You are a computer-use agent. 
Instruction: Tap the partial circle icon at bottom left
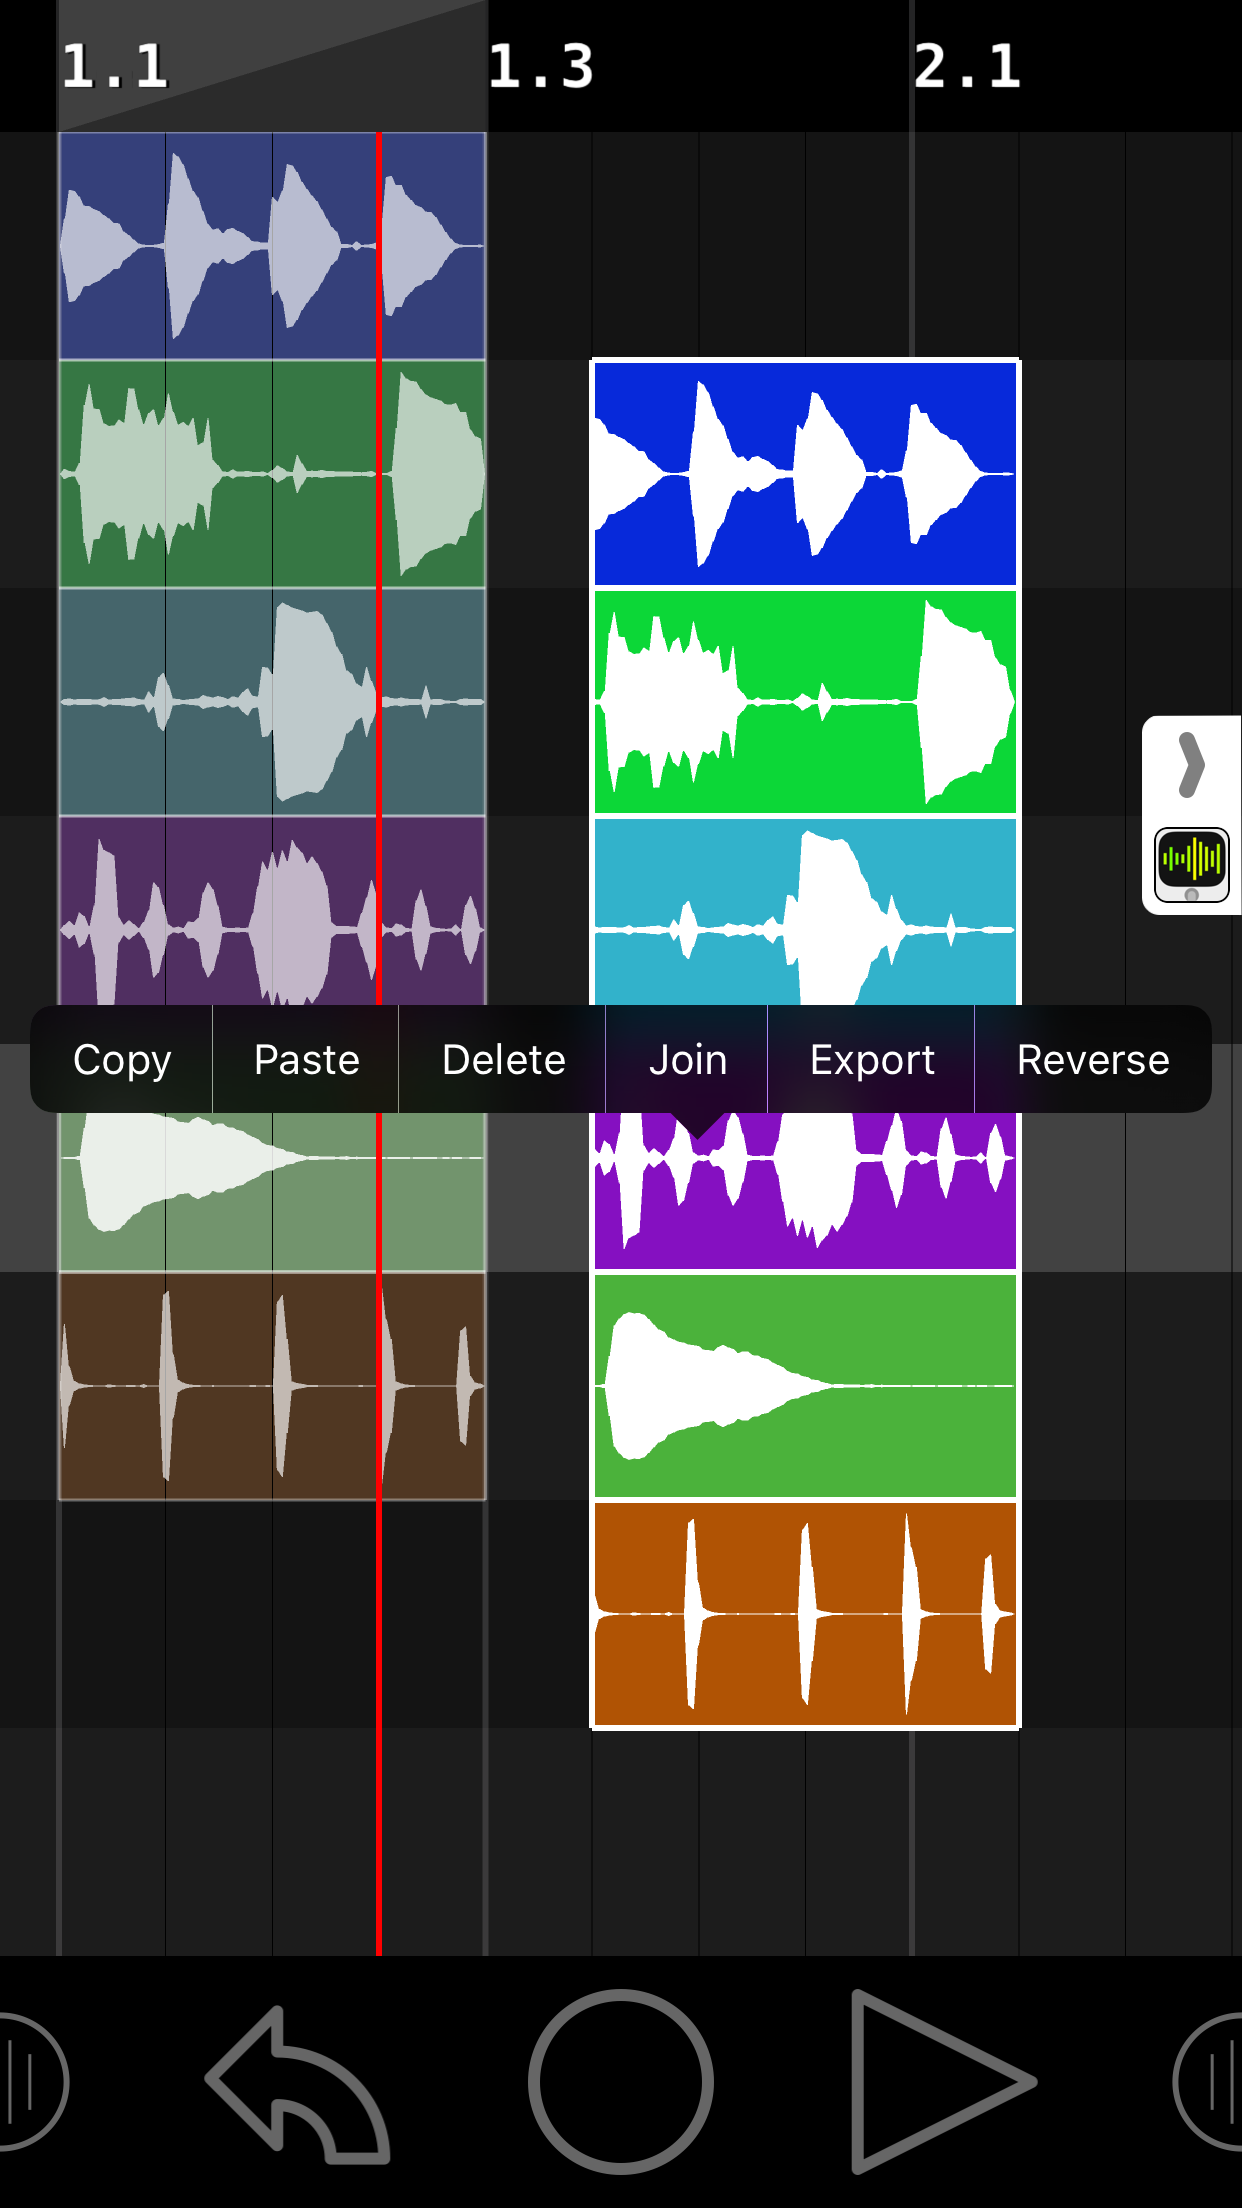30,2082
